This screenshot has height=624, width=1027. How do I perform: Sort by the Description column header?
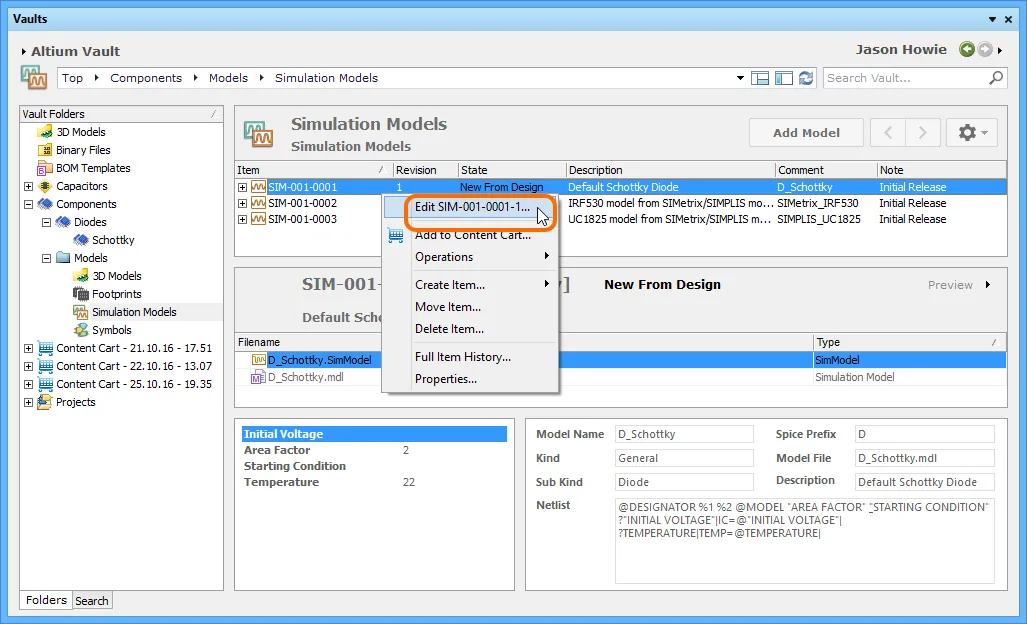670,170
